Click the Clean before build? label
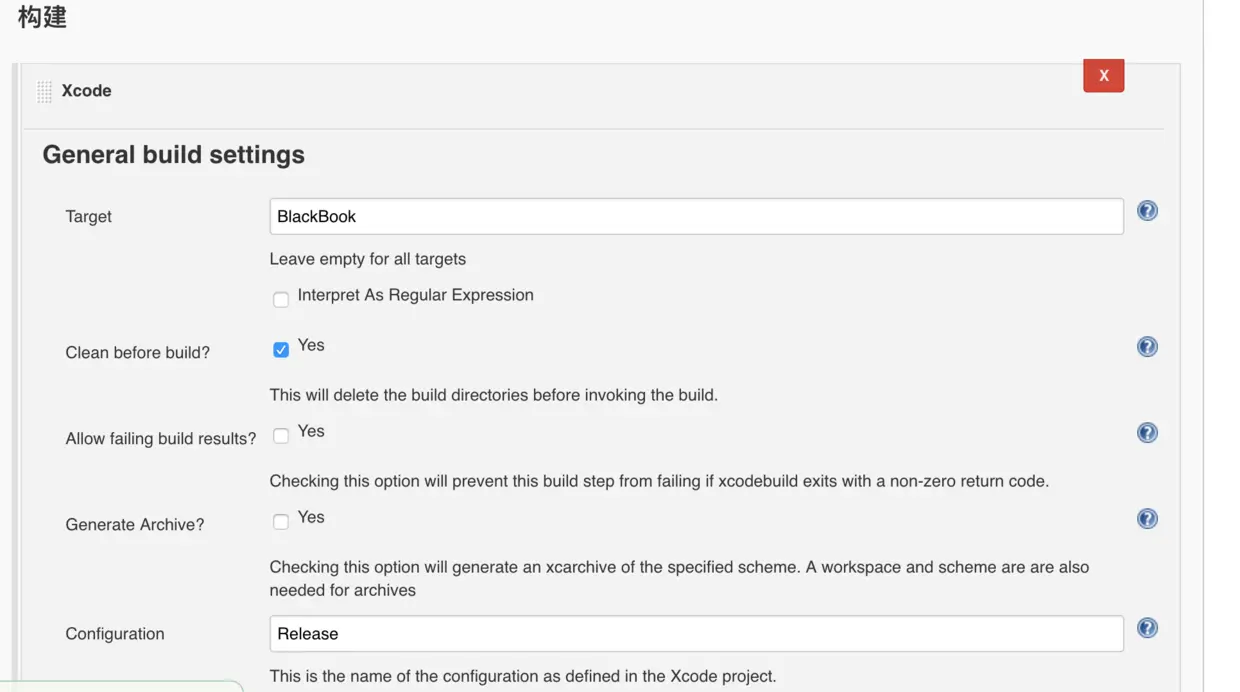This screenshot has height=692, width=1240. pyautogui.click(x=137, y=353)
